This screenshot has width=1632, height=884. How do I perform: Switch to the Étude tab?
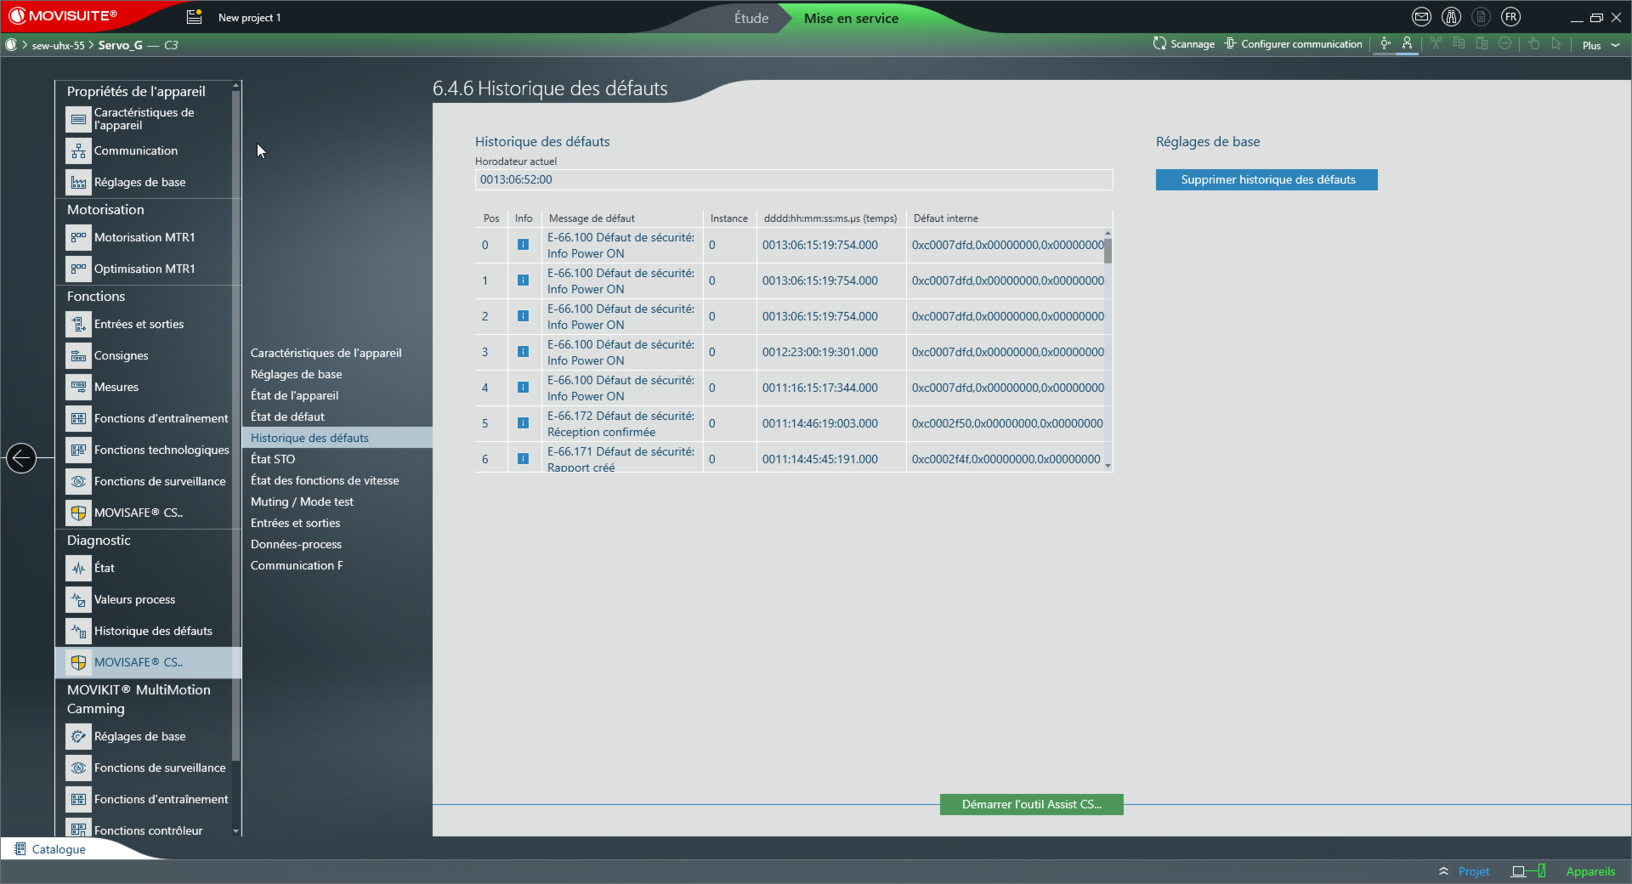(751, 18)
